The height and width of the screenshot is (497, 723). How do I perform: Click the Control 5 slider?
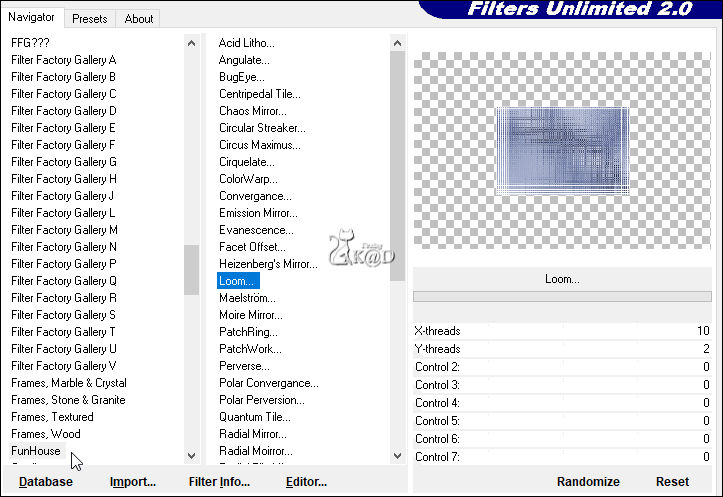click(562, 421)
